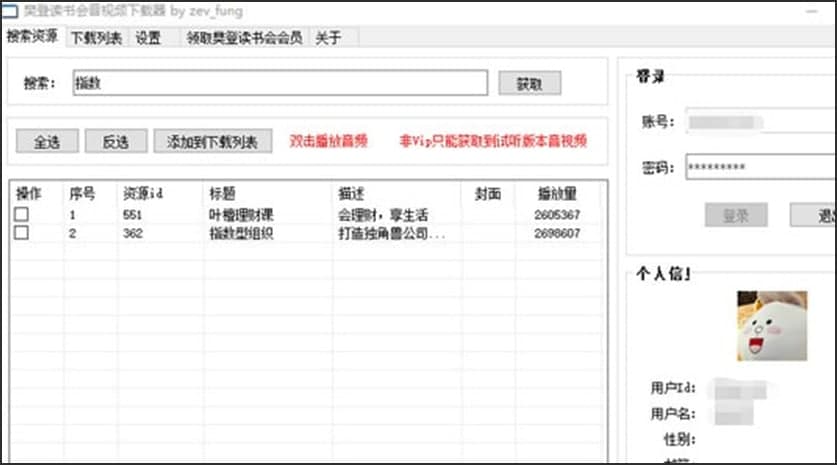Click 添加到下载列表 button
The width and height of the screenshot is (837, 465).
212,141
